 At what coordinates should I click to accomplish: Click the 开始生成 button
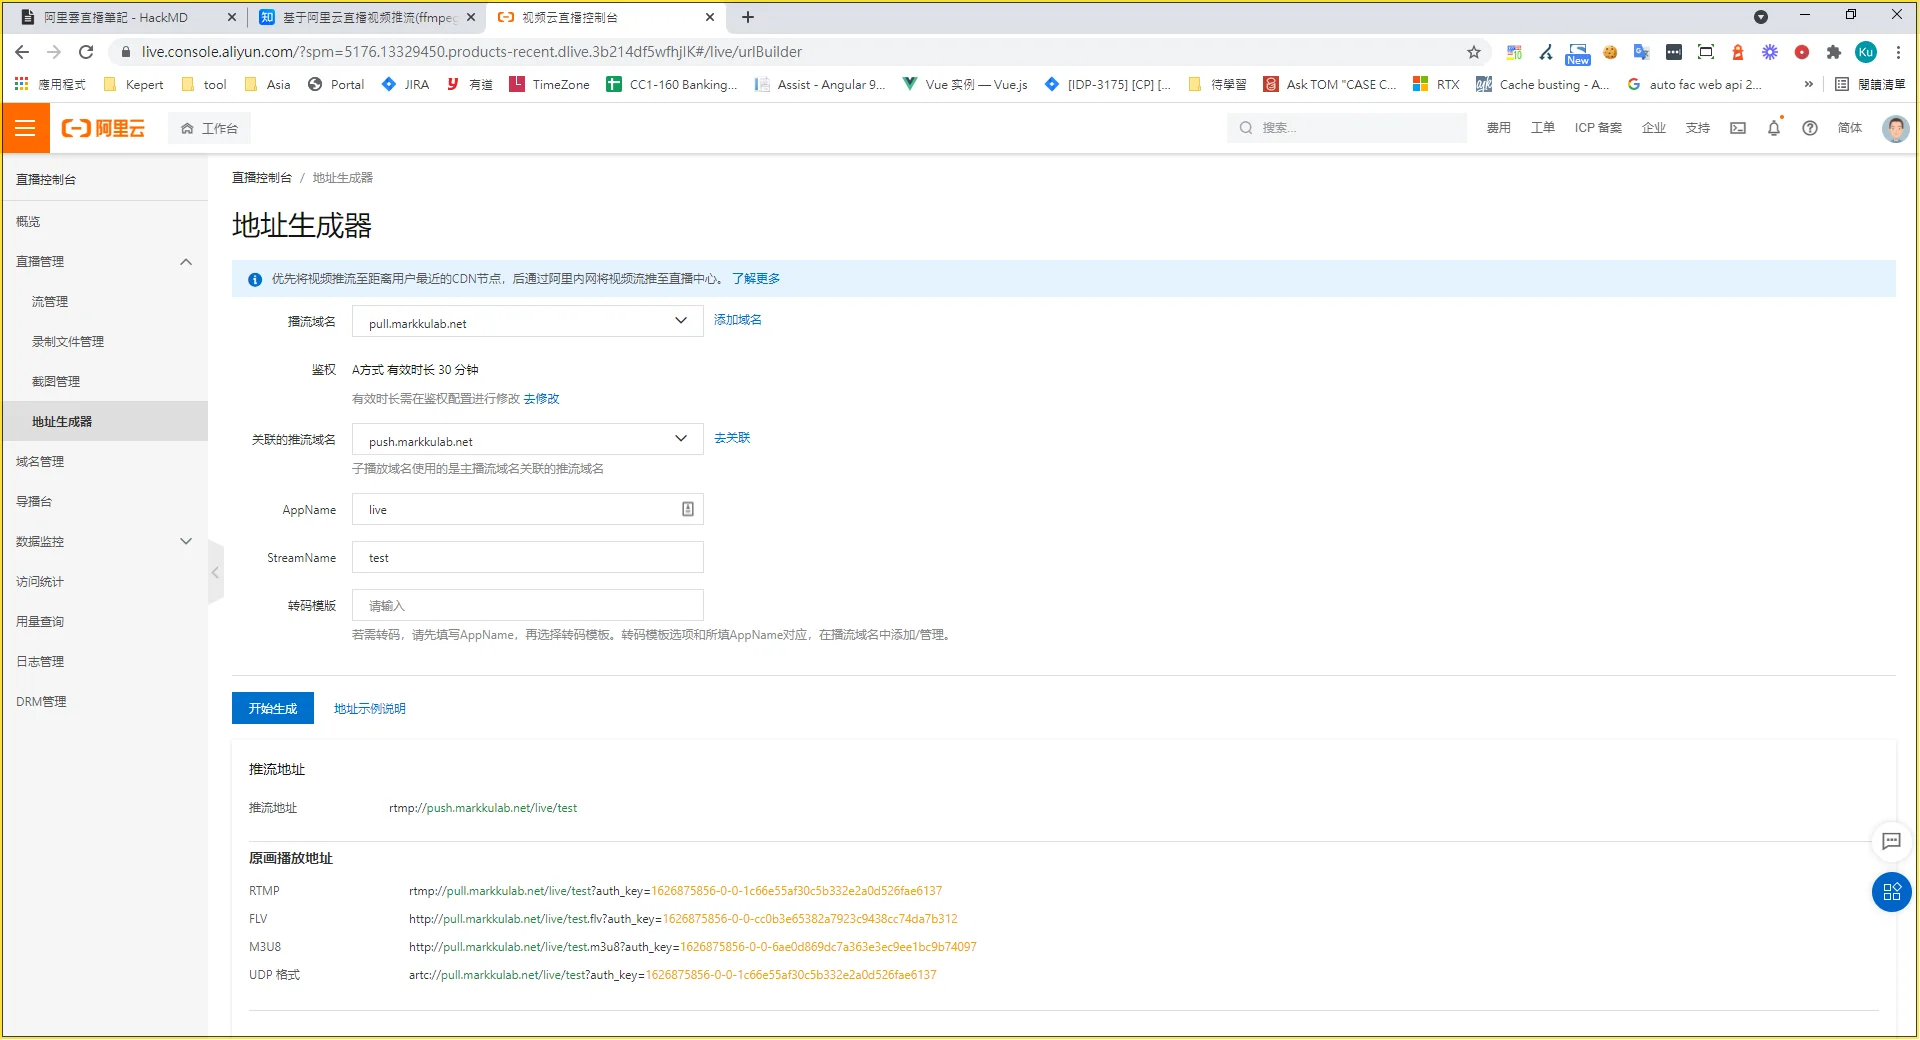tap(273, 708)
